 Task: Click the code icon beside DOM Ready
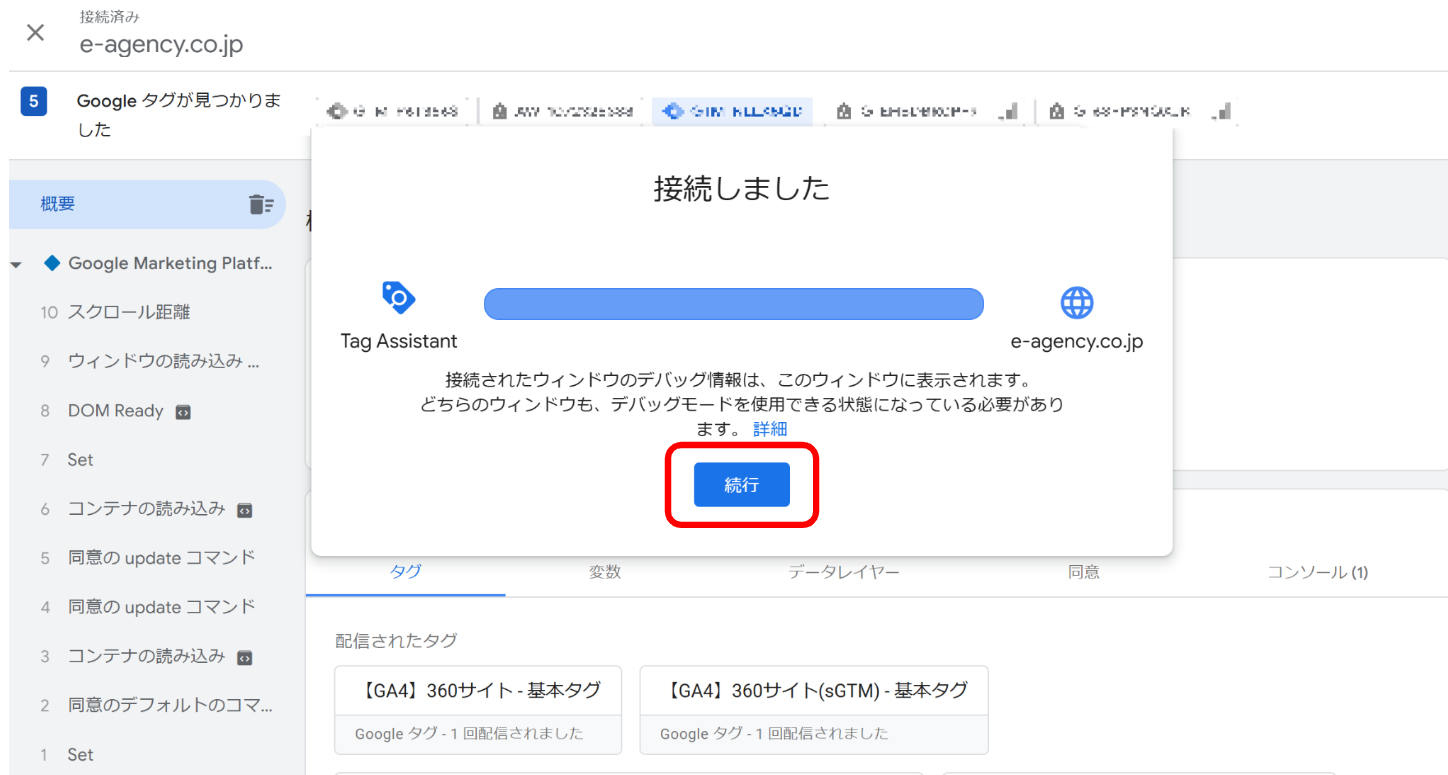[183, 412]
